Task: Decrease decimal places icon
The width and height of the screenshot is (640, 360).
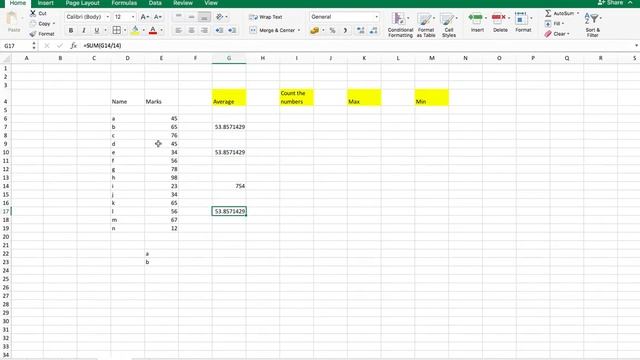Action: [x=373, y=30]
